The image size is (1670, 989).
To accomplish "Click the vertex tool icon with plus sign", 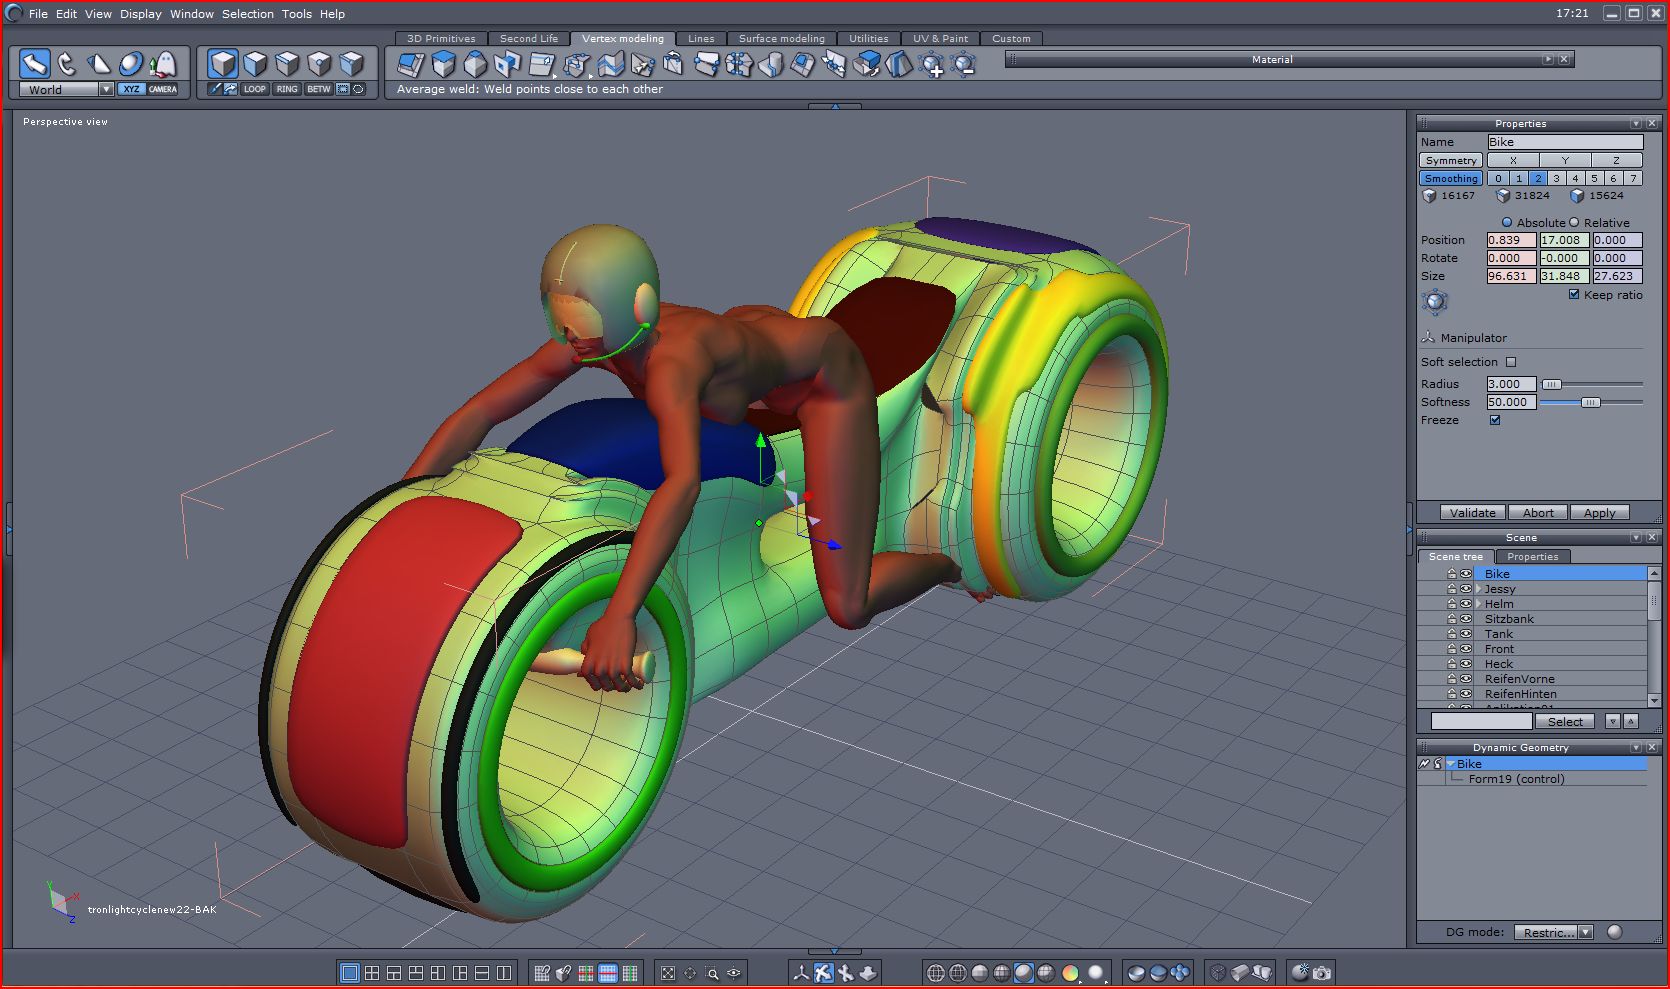I will pyautogui.click(x=931, y=65).
